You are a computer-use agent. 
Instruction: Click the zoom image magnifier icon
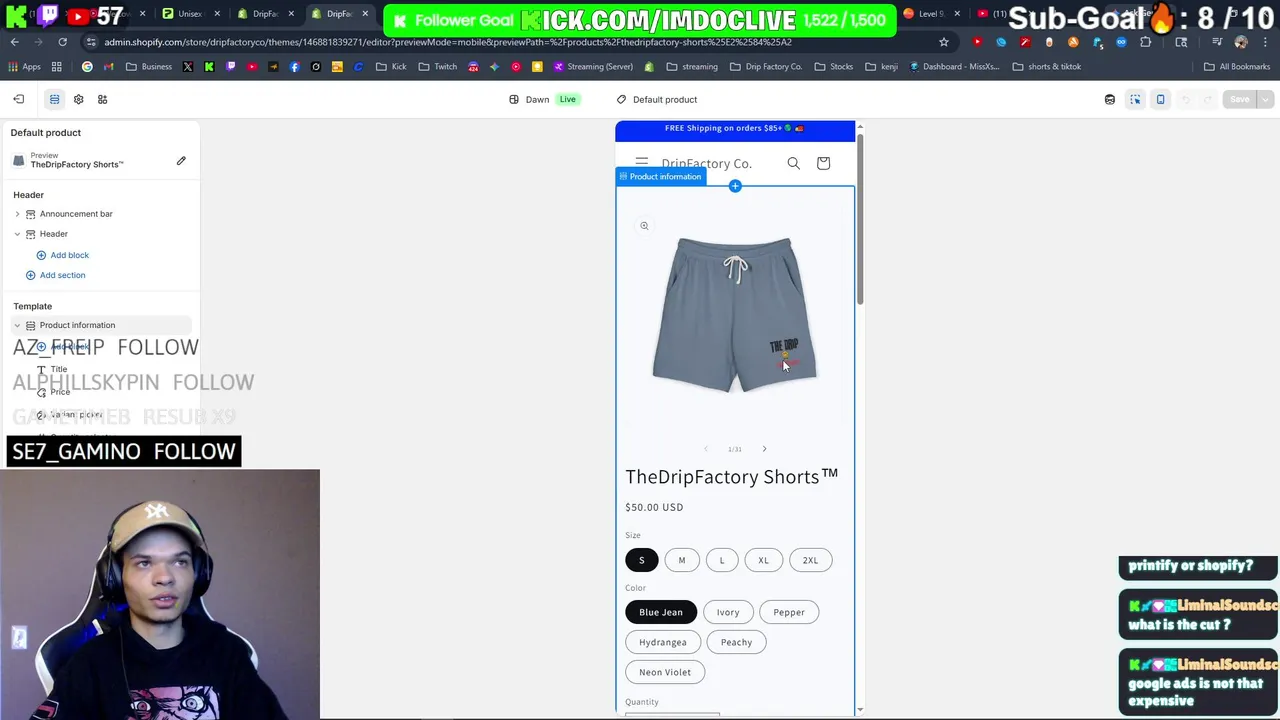point(644,226)
